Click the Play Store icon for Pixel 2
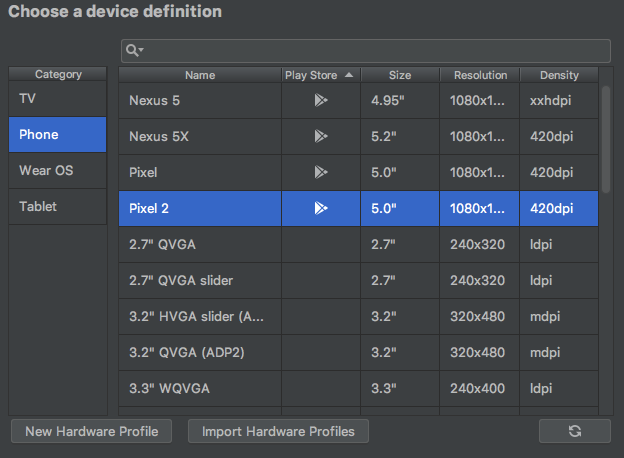 pyautogui.click(x=320, y=208)
